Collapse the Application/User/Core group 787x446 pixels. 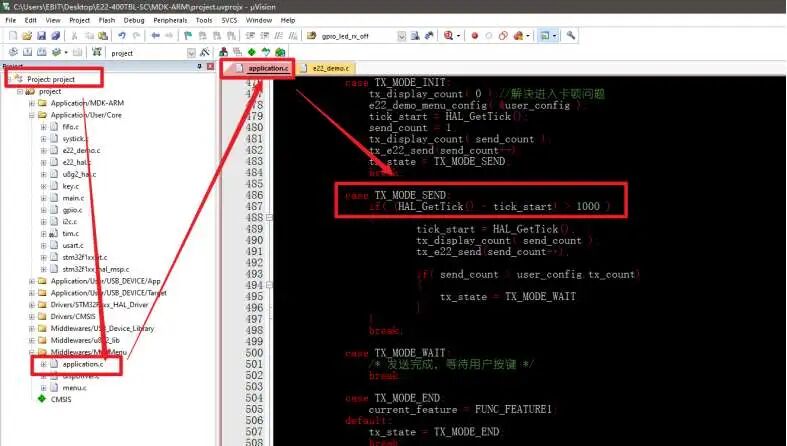pos(31,115)
